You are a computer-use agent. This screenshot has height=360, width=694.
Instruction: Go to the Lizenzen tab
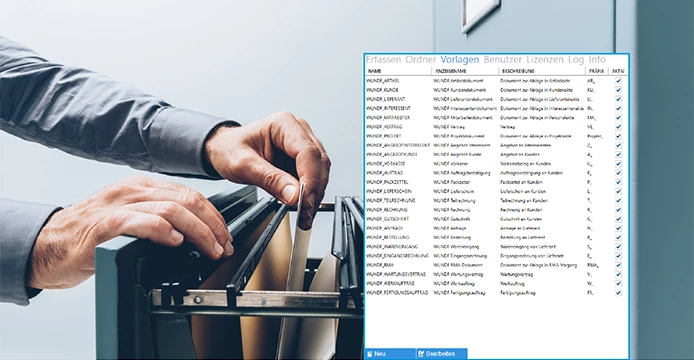[x=545, y=59]
